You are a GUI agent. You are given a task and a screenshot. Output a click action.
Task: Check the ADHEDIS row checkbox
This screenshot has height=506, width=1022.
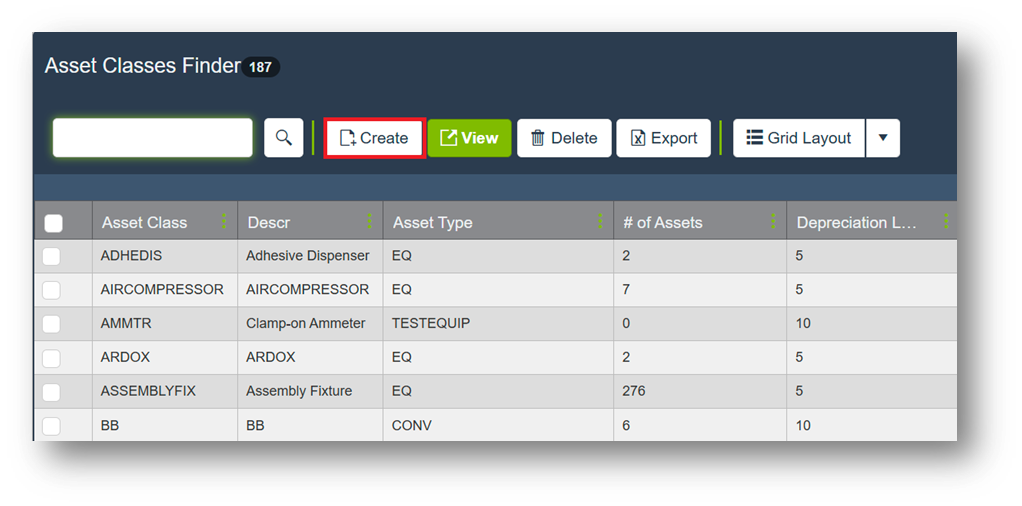coord(52,257)
